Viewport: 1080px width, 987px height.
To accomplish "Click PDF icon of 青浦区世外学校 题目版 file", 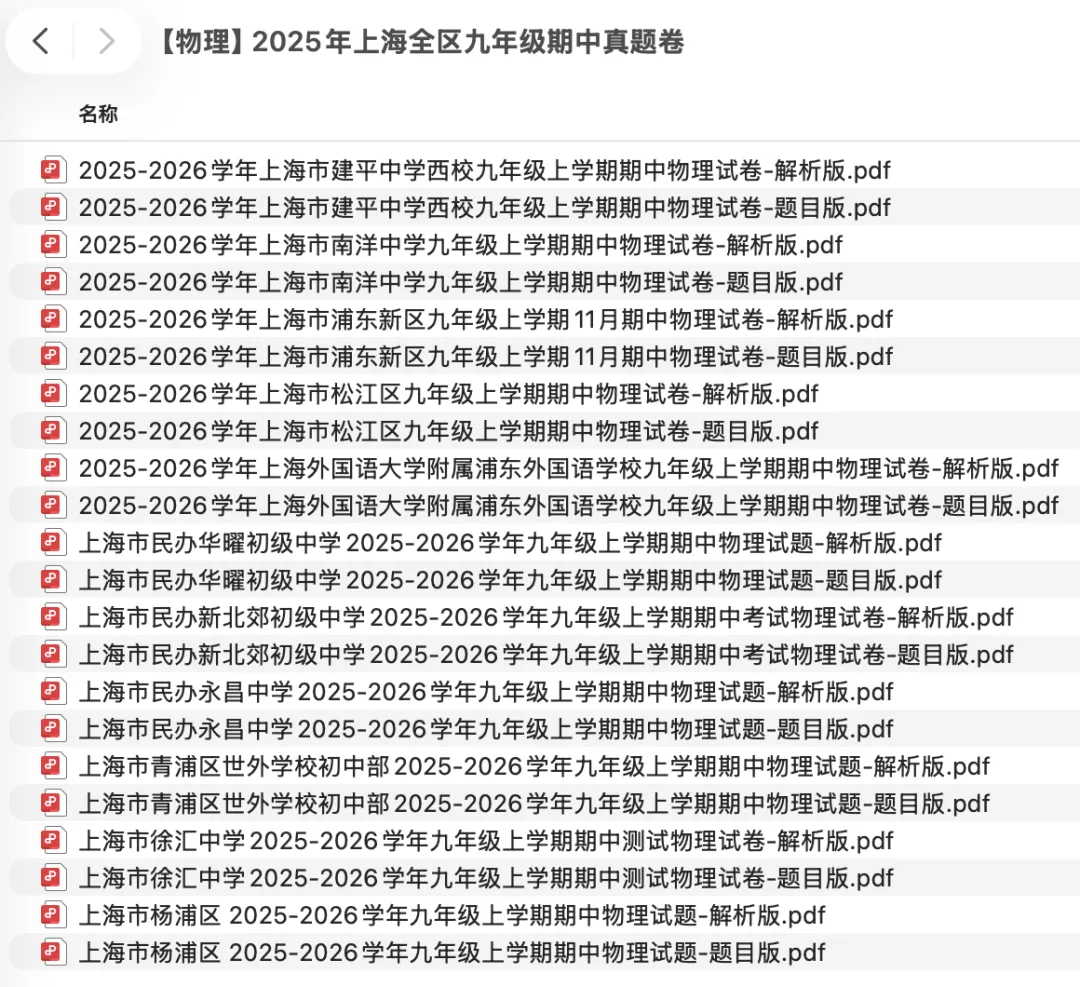I will click(53, 803).
